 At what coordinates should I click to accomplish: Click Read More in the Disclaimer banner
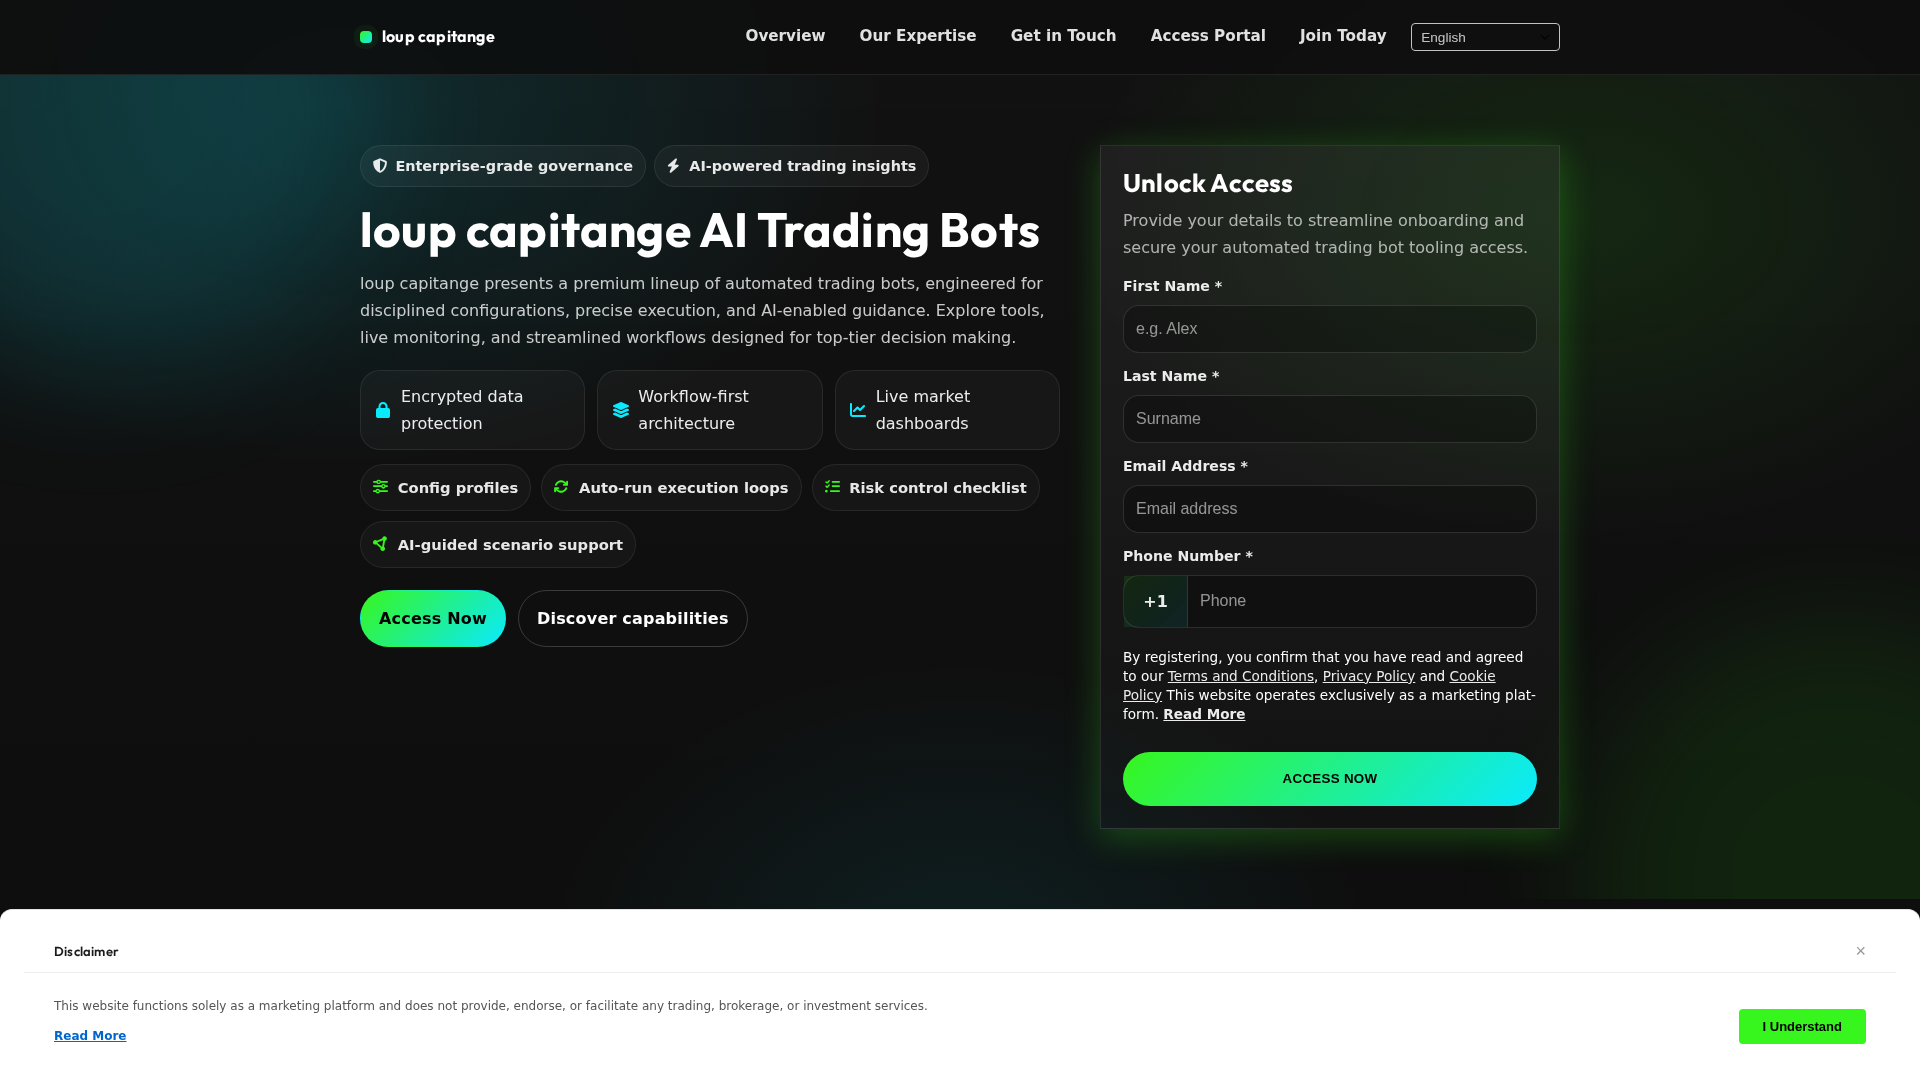click(90, 1036)
